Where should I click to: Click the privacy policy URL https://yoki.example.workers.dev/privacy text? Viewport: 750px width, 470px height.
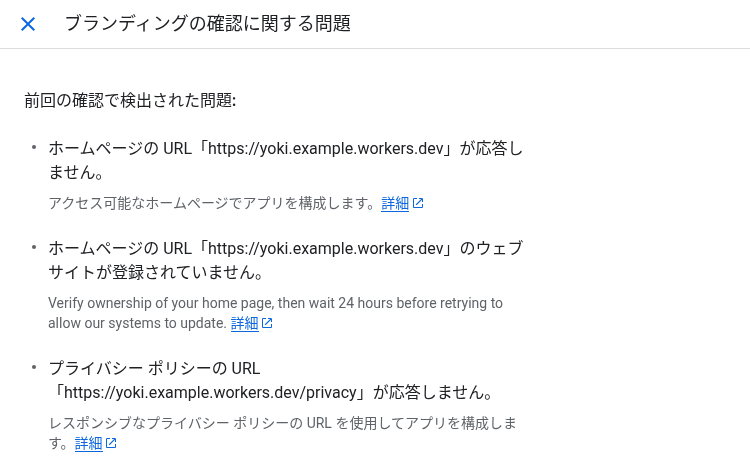[211, 393]
